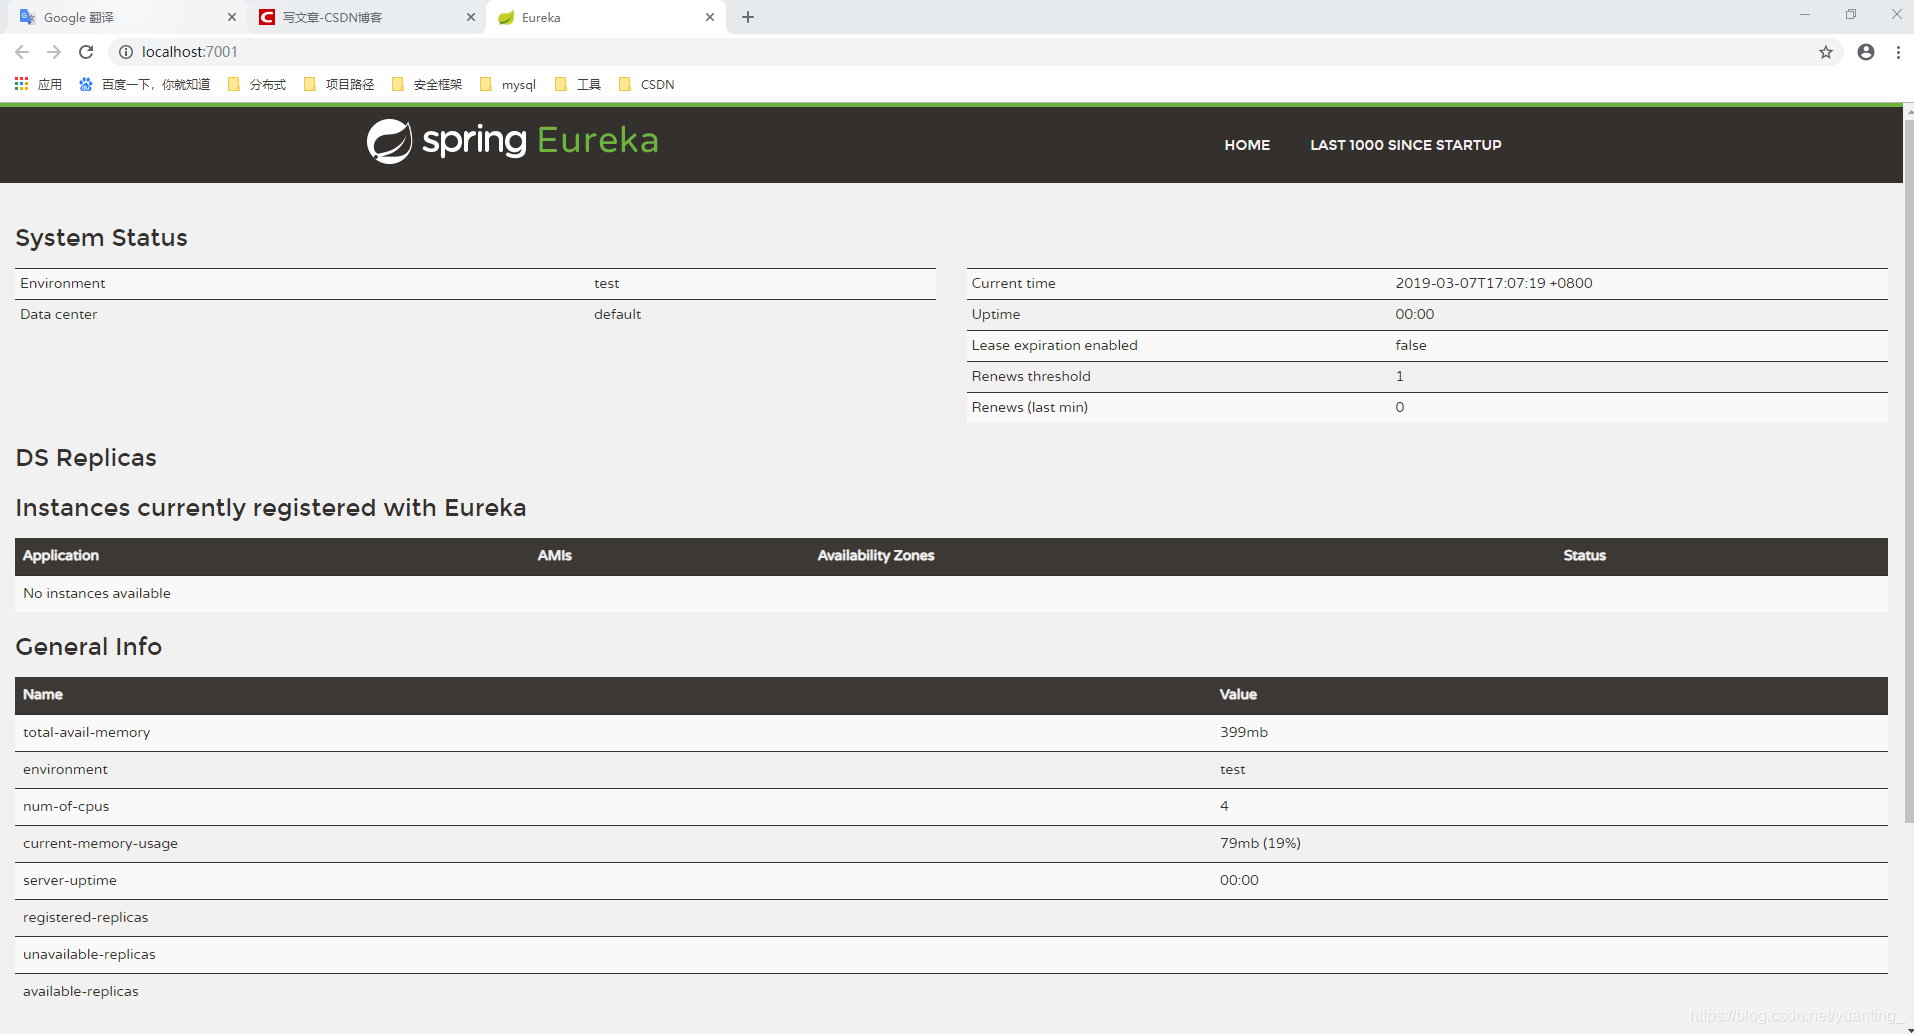Restore down the Chrome window
The height and width of the screenshot is (1034, 1914).
(x=1851, y=14)
